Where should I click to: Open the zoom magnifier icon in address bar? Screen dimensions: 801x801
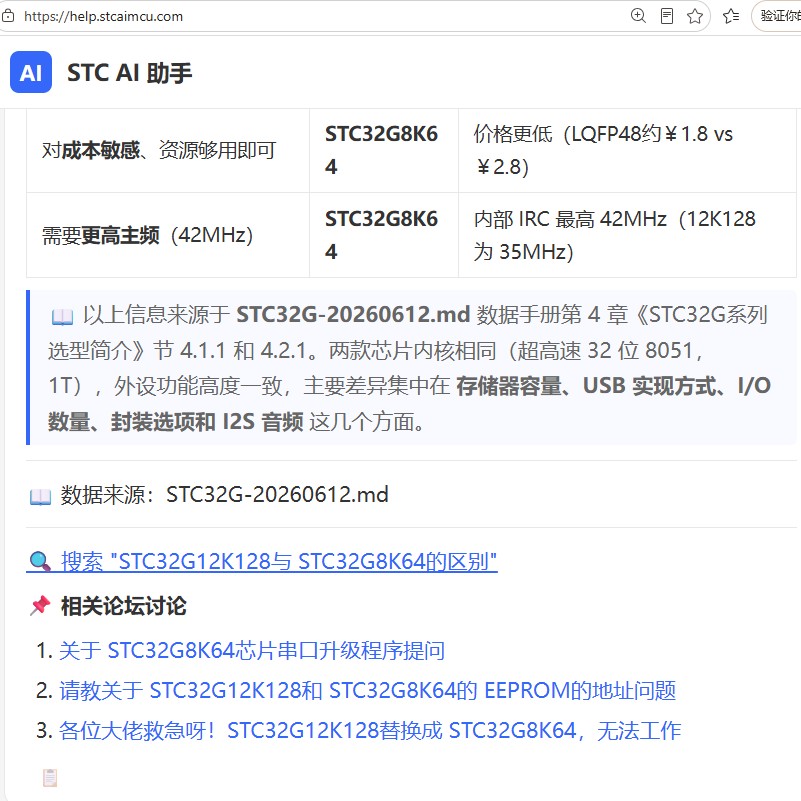(638, 16)
